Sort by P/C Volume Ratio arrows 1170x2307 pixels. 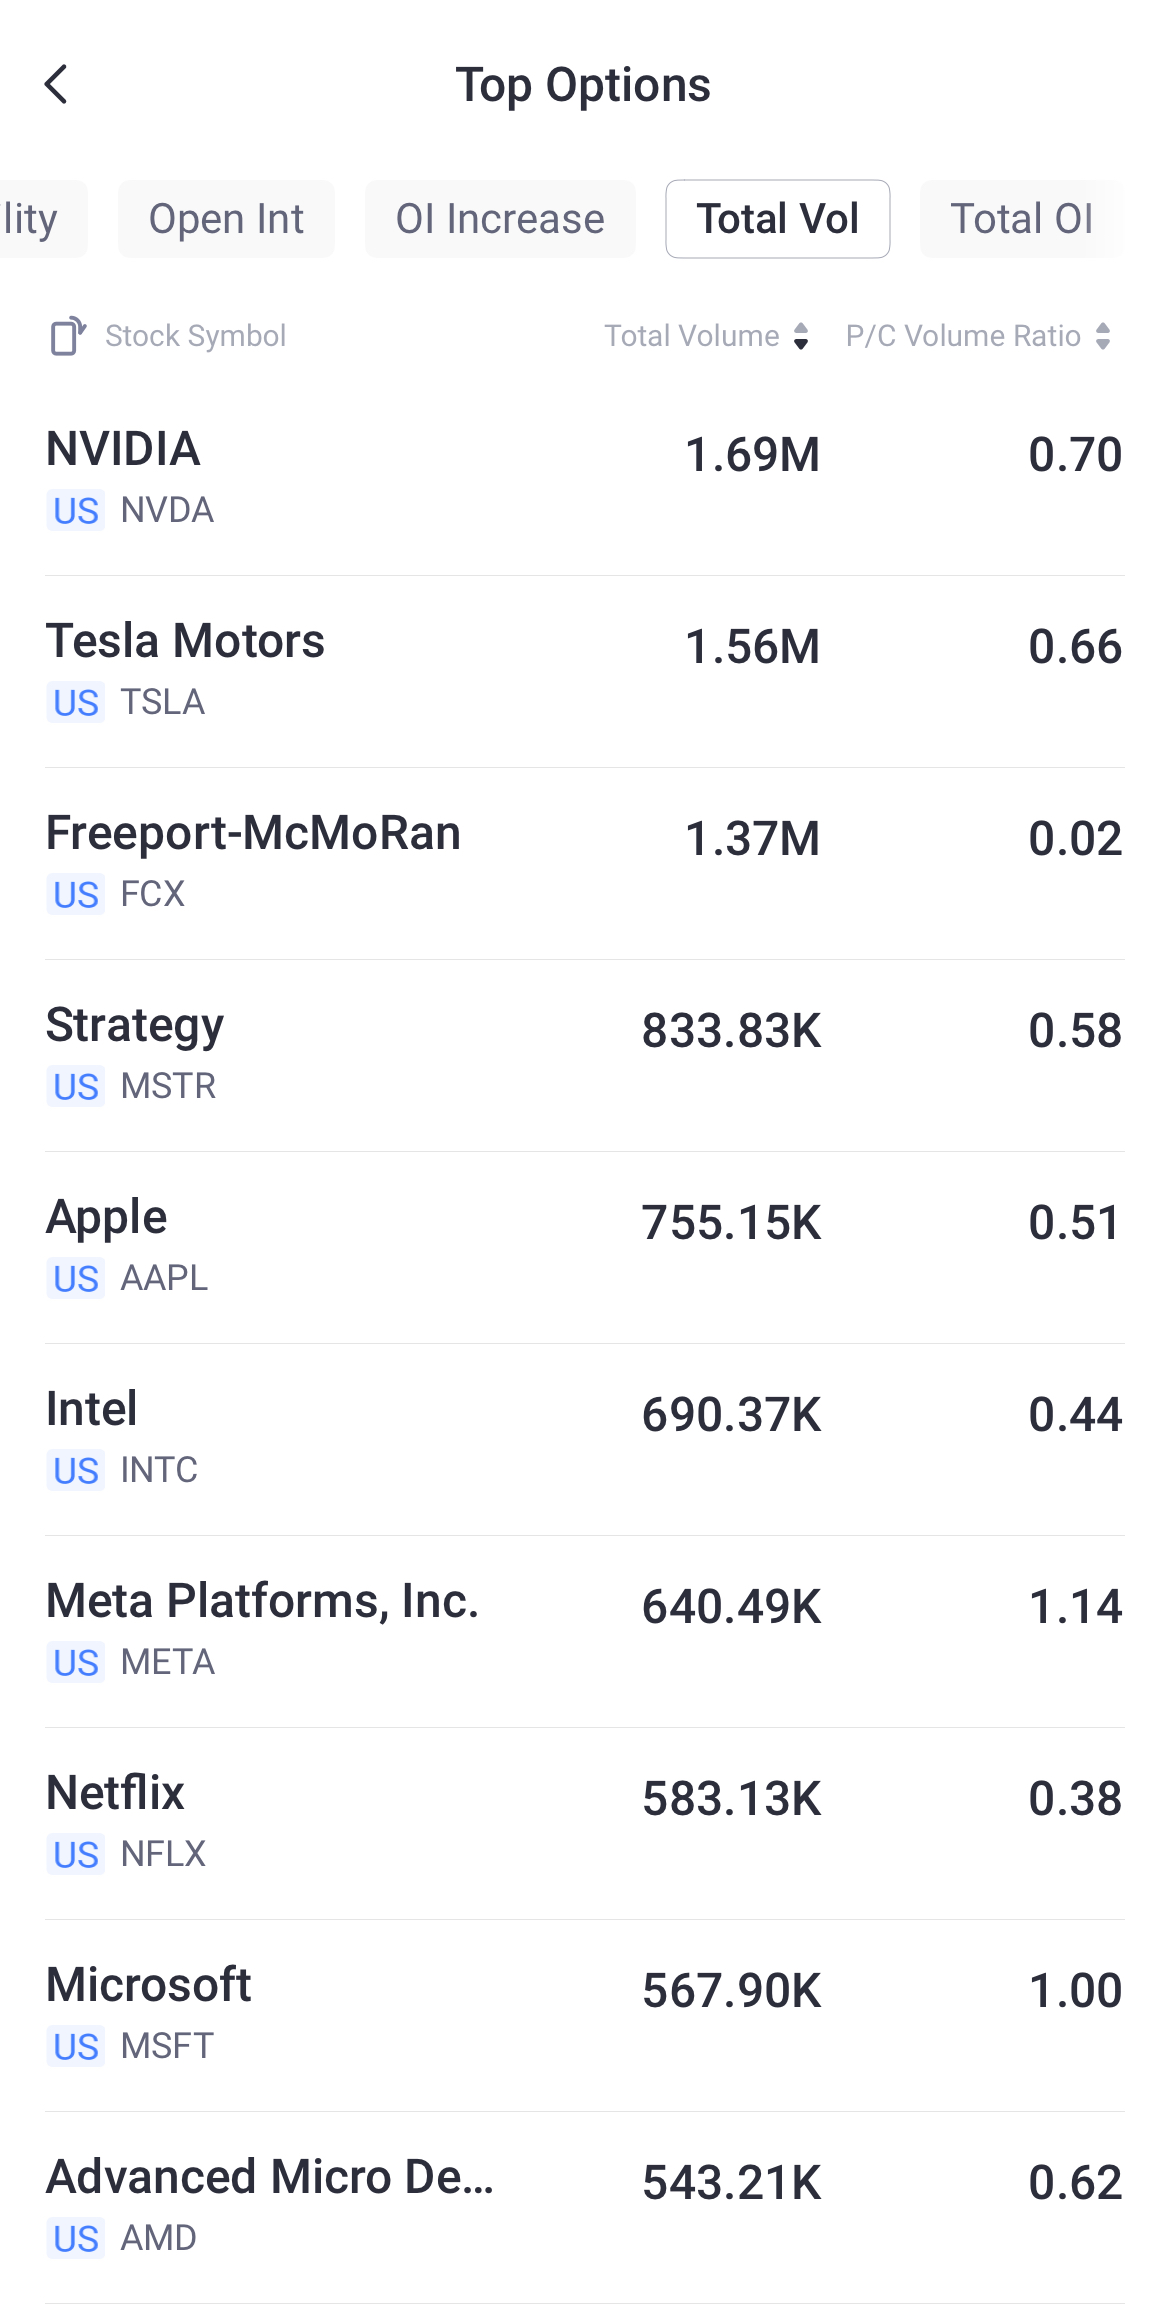pos(1102,336)
